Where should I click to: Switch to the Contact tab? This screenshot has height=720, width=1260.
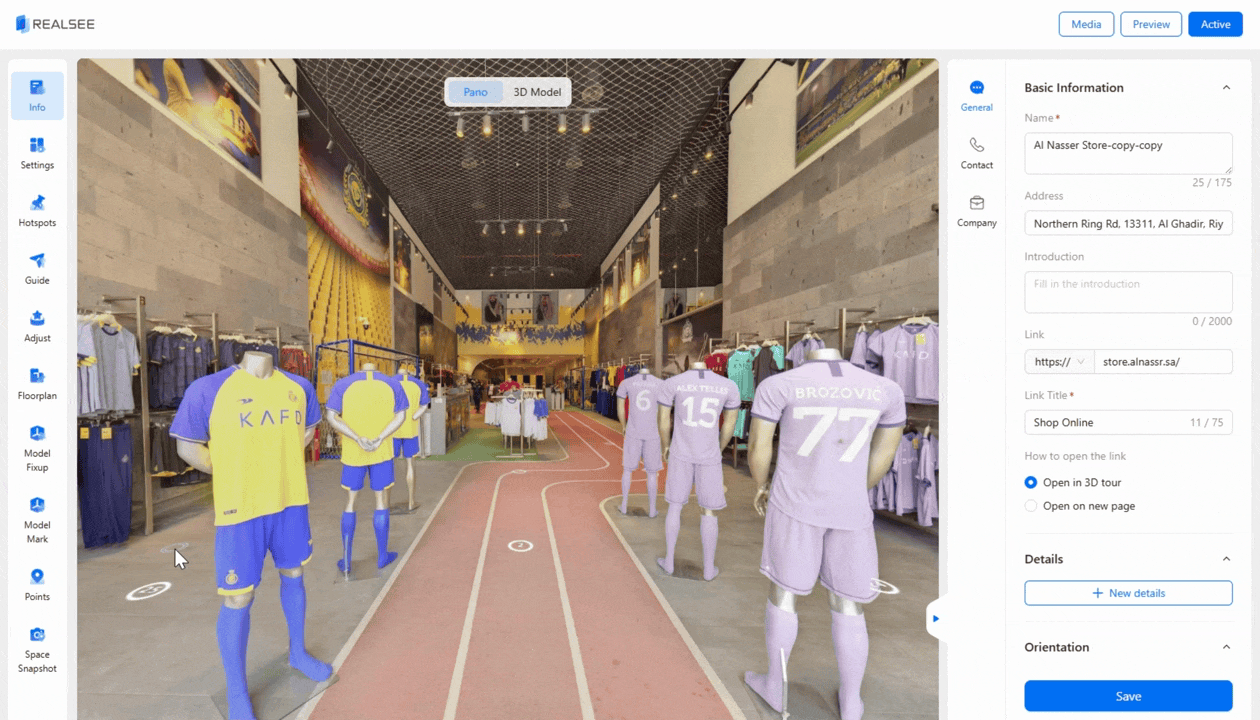pos(976,153)
